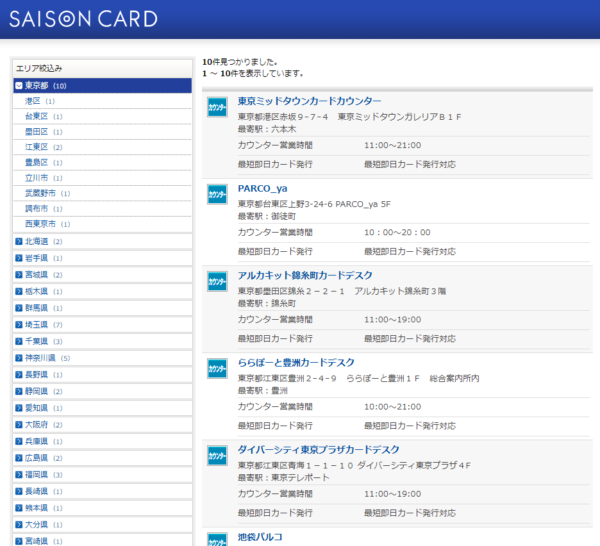The height and width of the screenshot is (546, 600).
Task: Expand the 岩手県 (1) area
Action: [103, 258]
